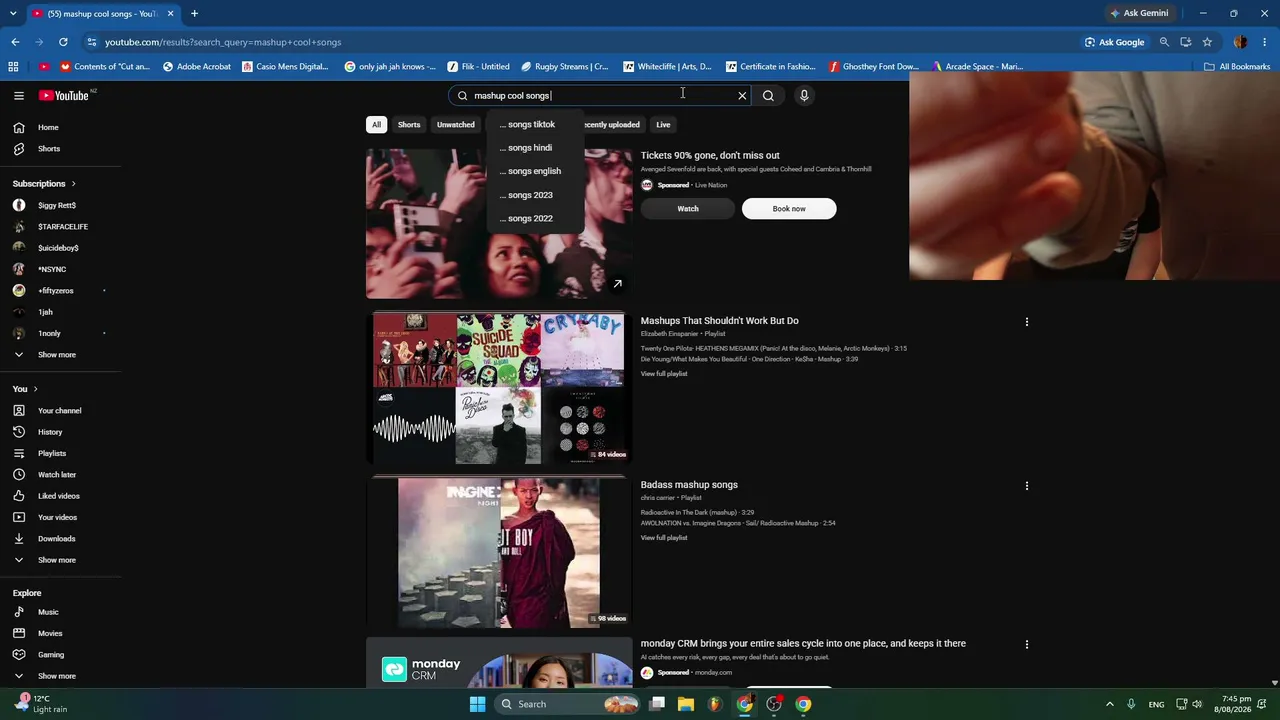The width and height of the screenshot is (1280, 720).
Task: Bookmark this tab with the star
Action: 1207,42
